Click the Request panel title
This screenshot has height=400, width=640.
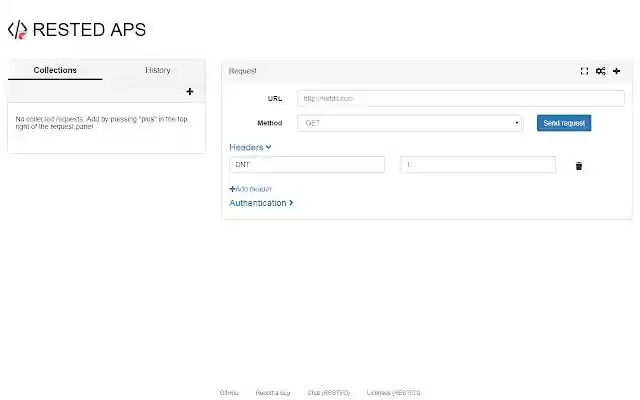[x=242, y=71]
